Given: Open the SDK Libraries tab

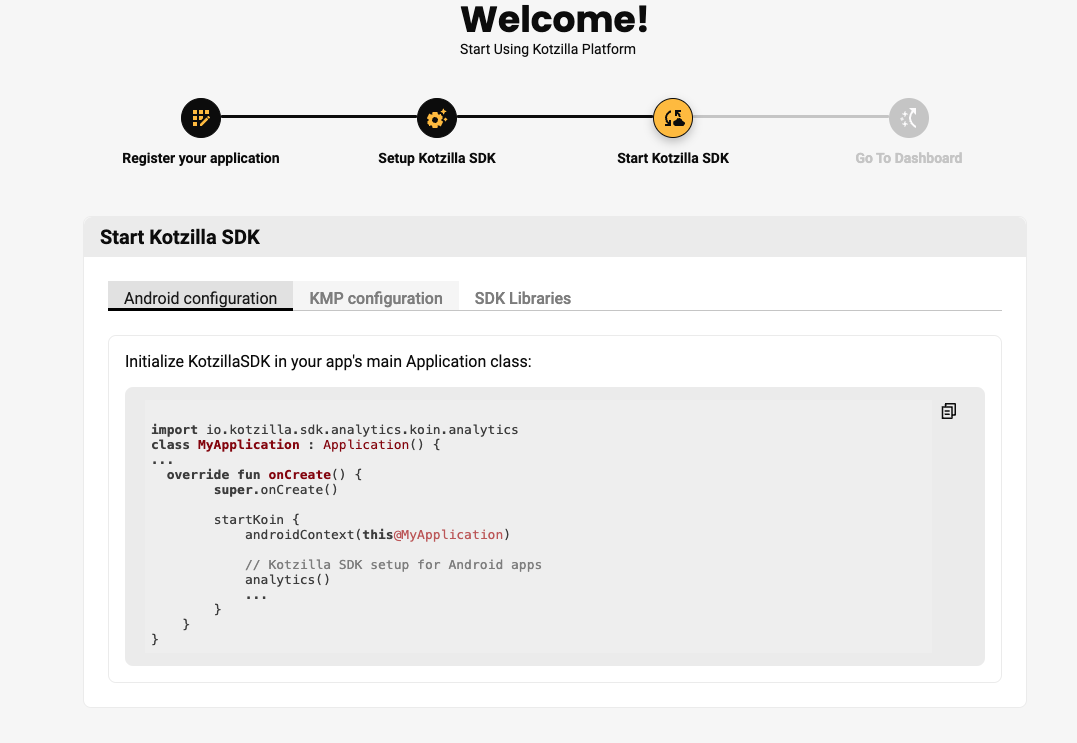Looking at the screenshot, I should click(x=523, y=298).
